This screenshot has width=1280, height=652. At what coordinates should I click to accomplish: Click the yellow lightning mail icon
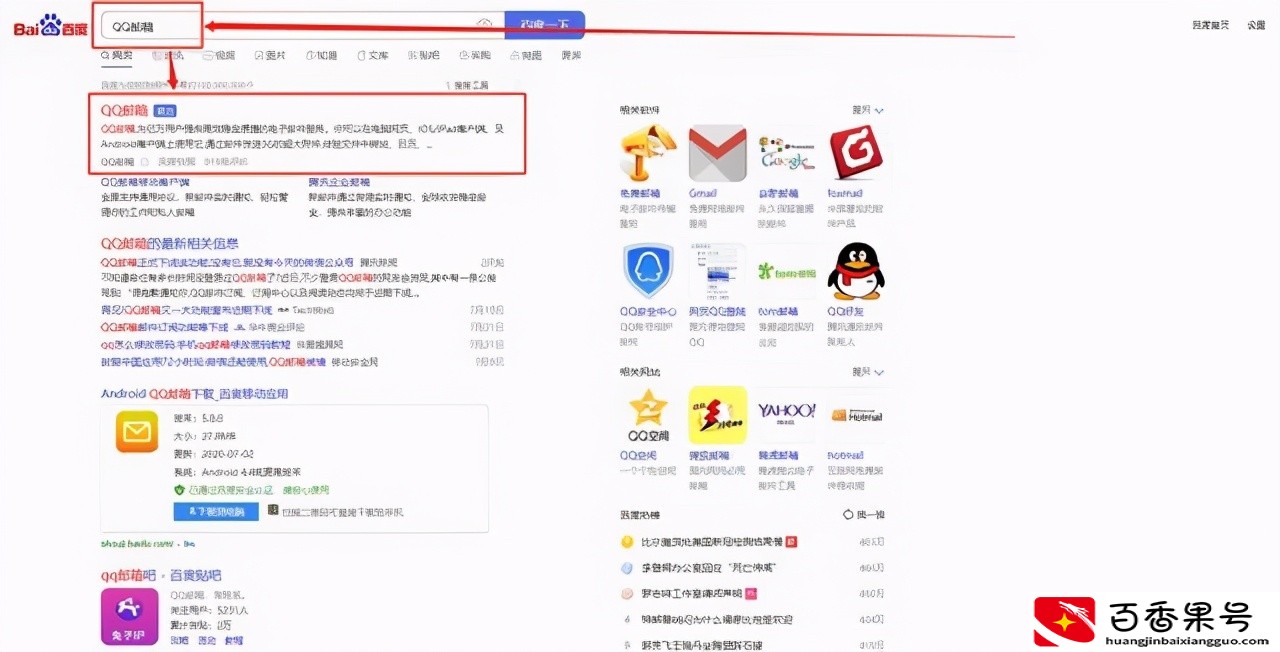tap(718, 415)
